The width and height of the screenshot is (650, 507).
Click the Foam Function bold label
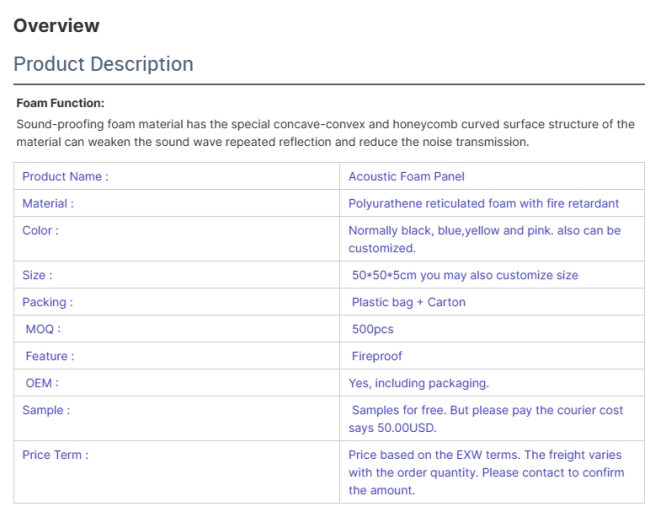[60, 103]
